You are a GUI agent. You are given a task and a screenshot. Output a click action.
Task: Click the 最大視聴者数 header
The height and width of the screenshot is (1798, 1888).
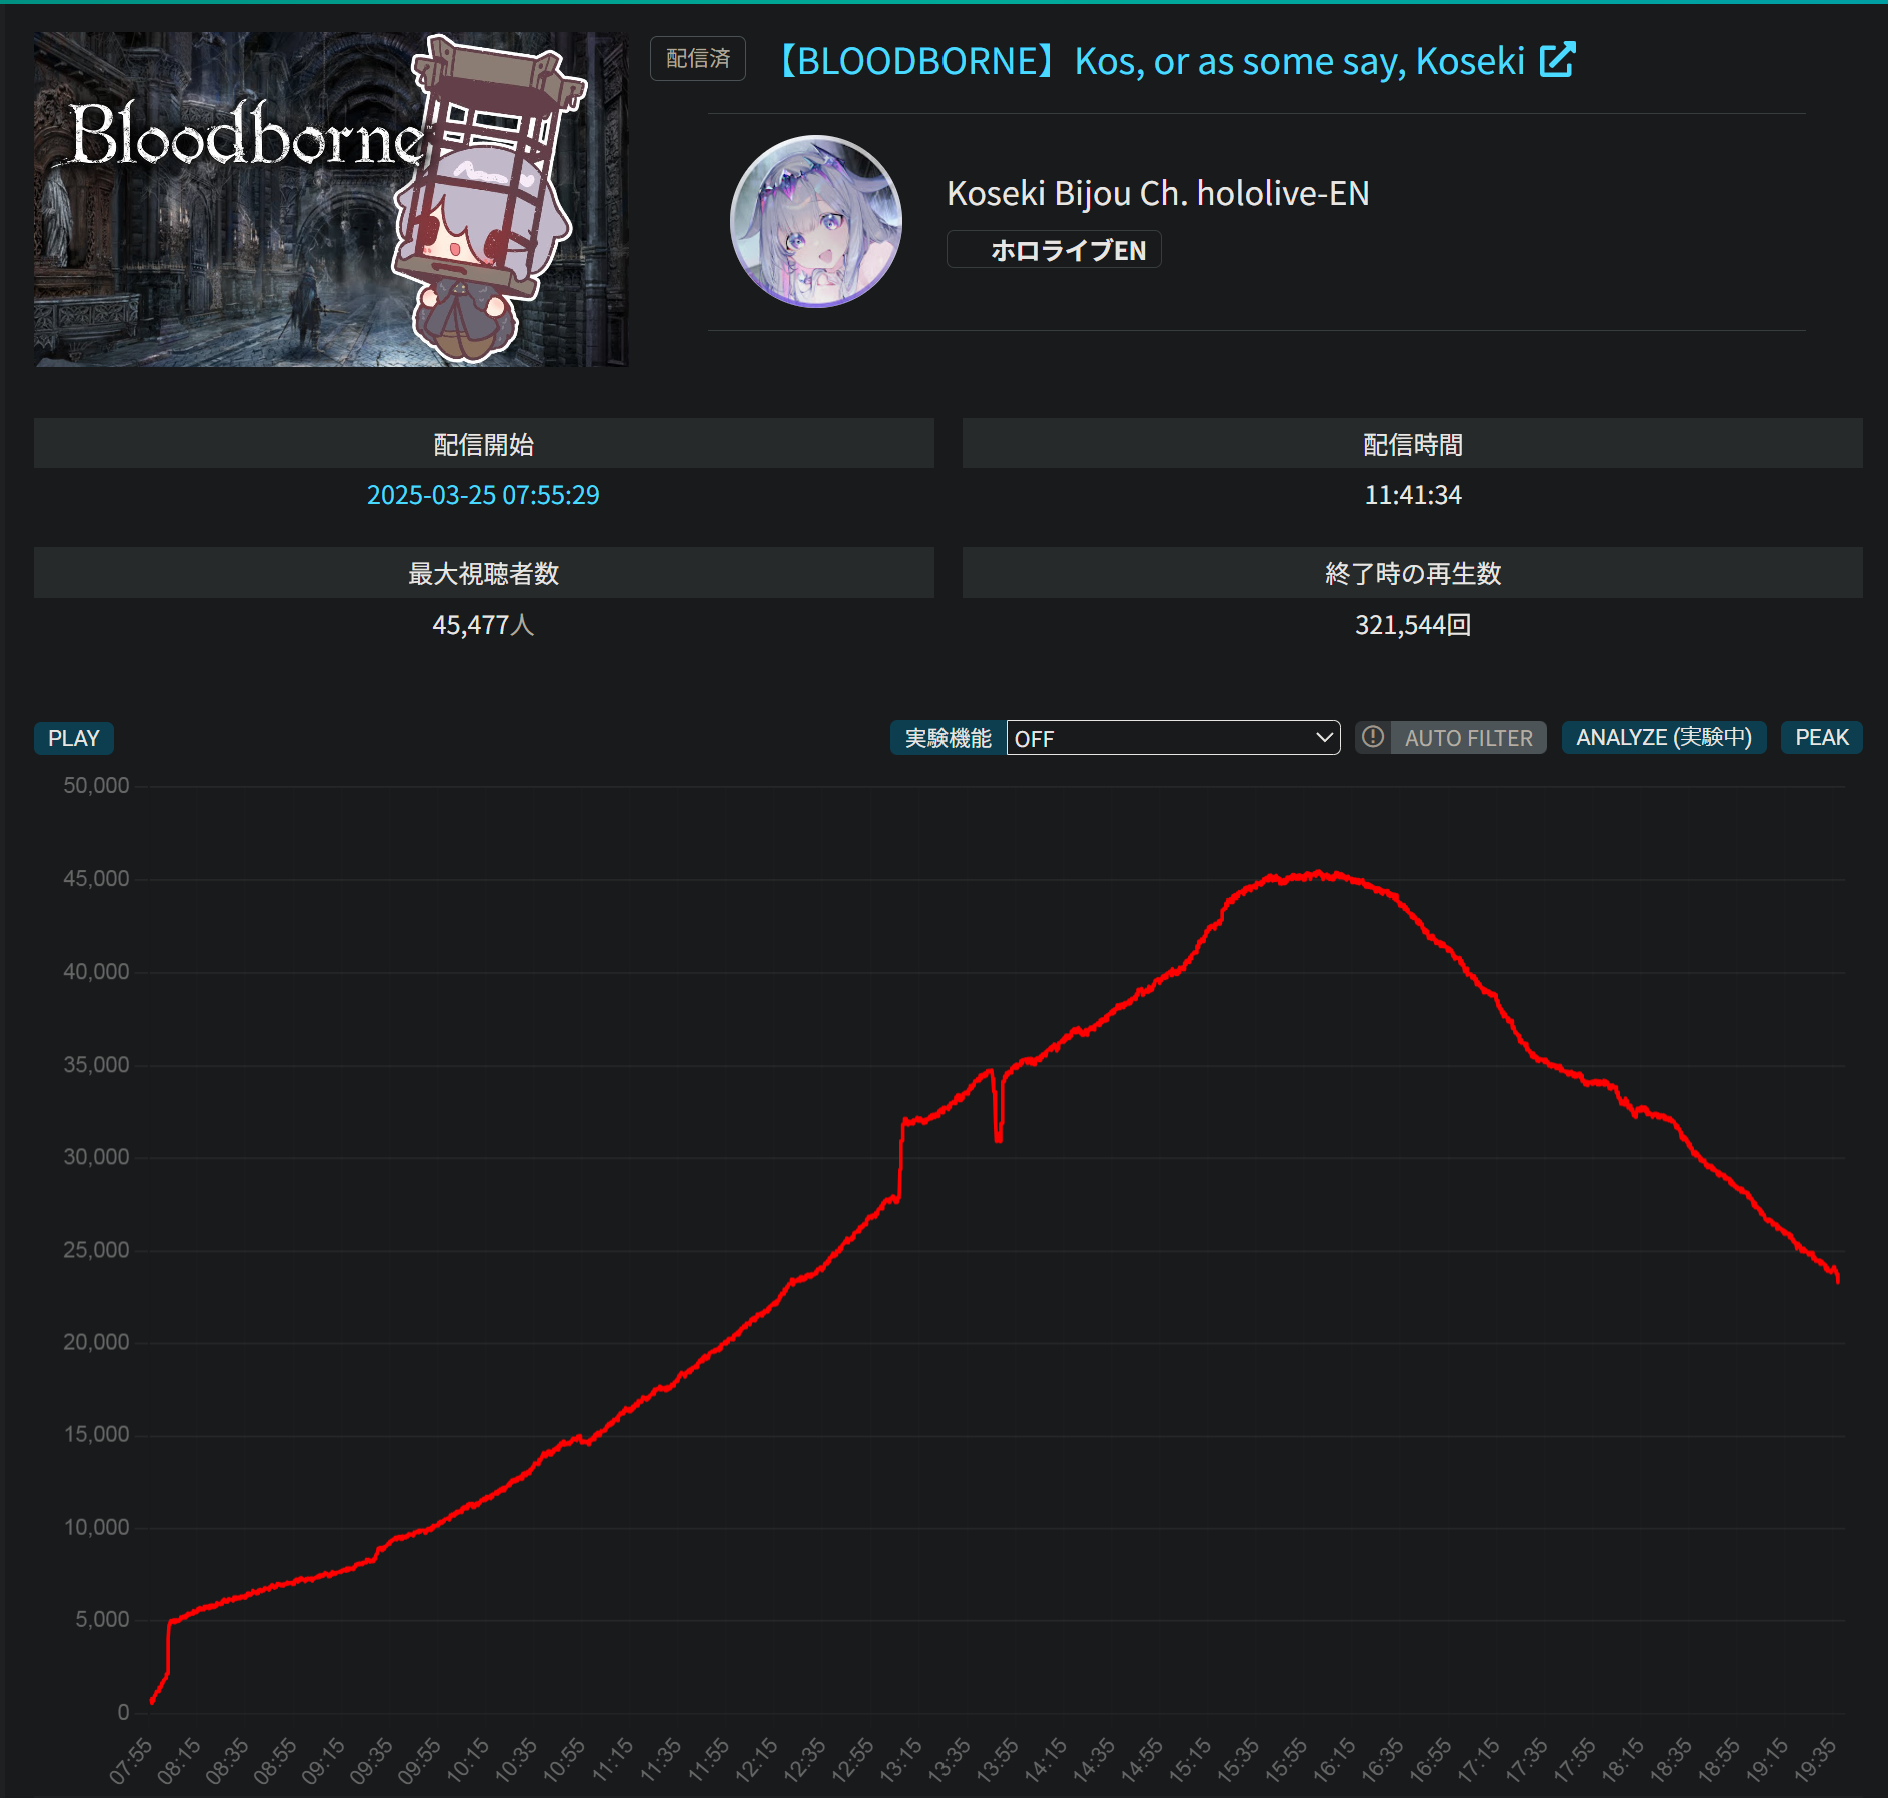tap(484, 573)
